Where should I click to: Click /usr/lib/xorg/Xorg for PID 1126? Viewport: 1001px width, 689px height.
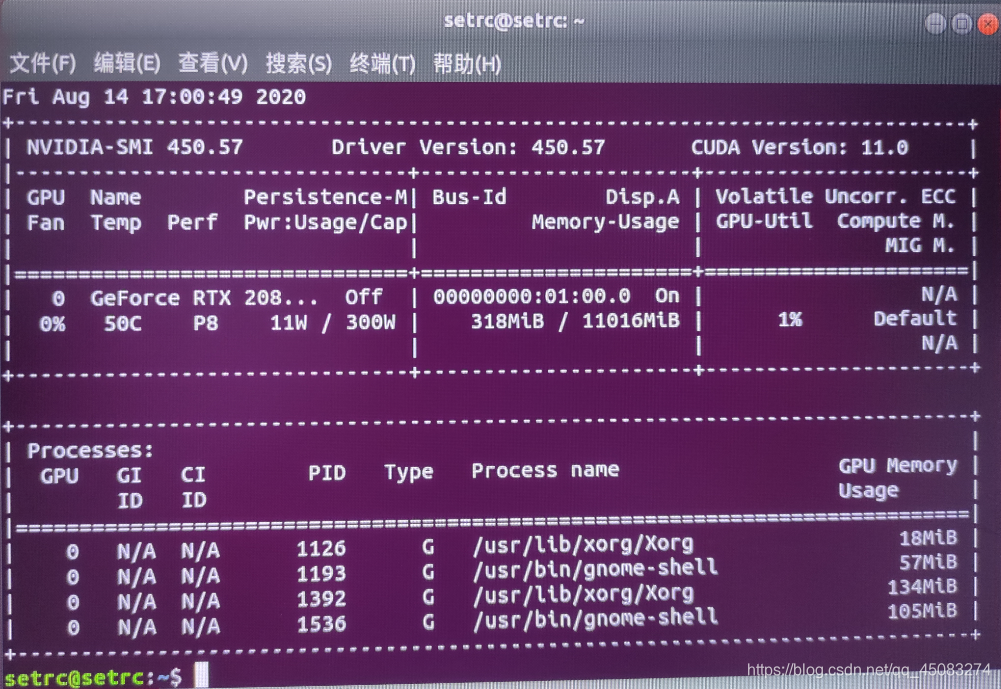coord(583,544)
